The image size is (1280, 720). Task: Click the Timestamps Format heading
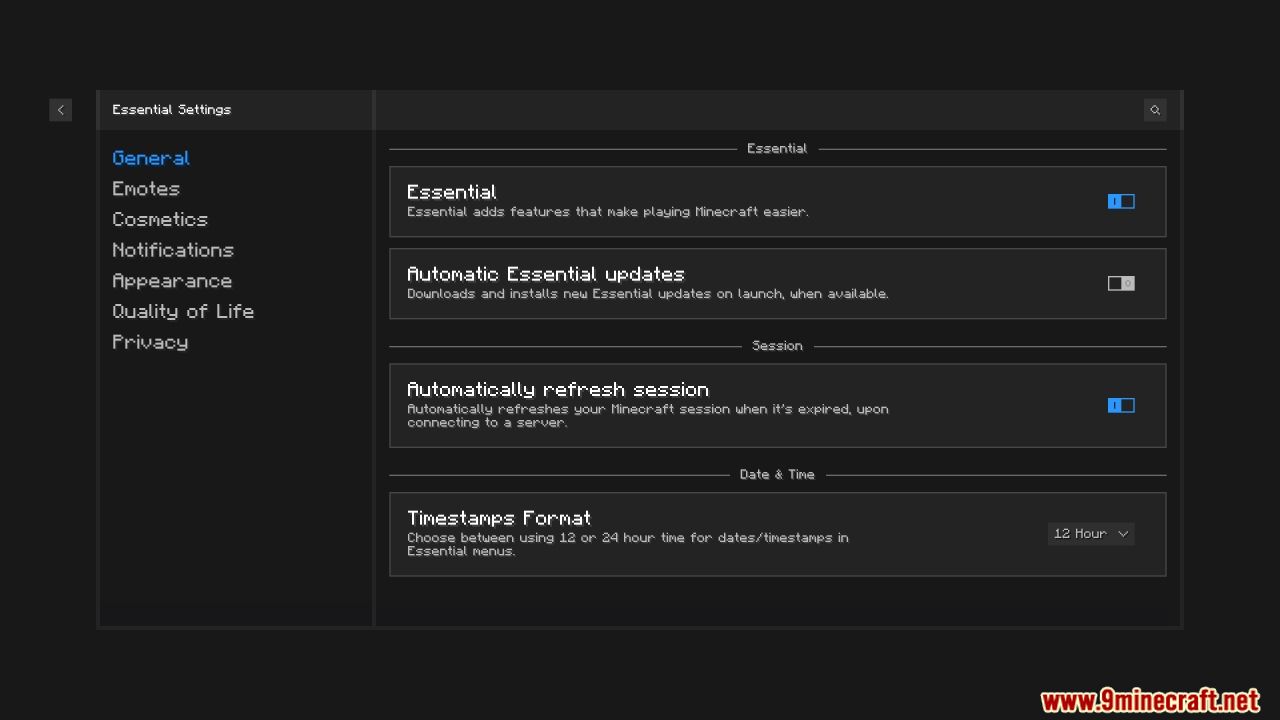click(499, 518)
